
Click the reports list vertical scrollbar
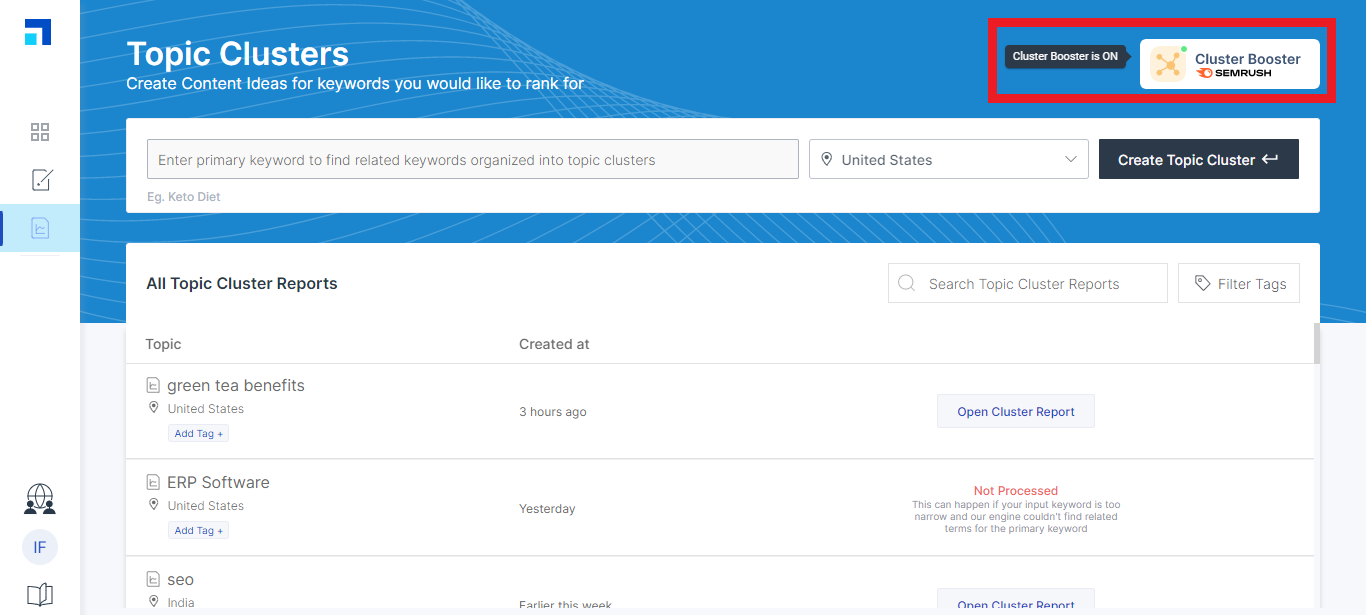[x=1316, y=345]
